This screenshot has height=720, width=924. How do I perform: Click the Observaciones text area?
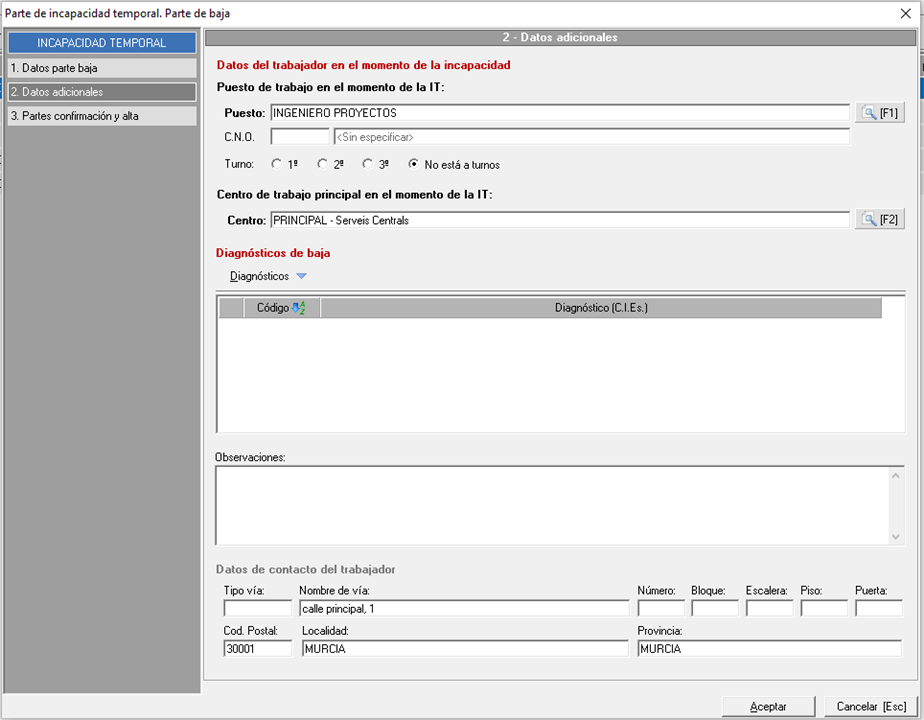(x=550, y=505)
